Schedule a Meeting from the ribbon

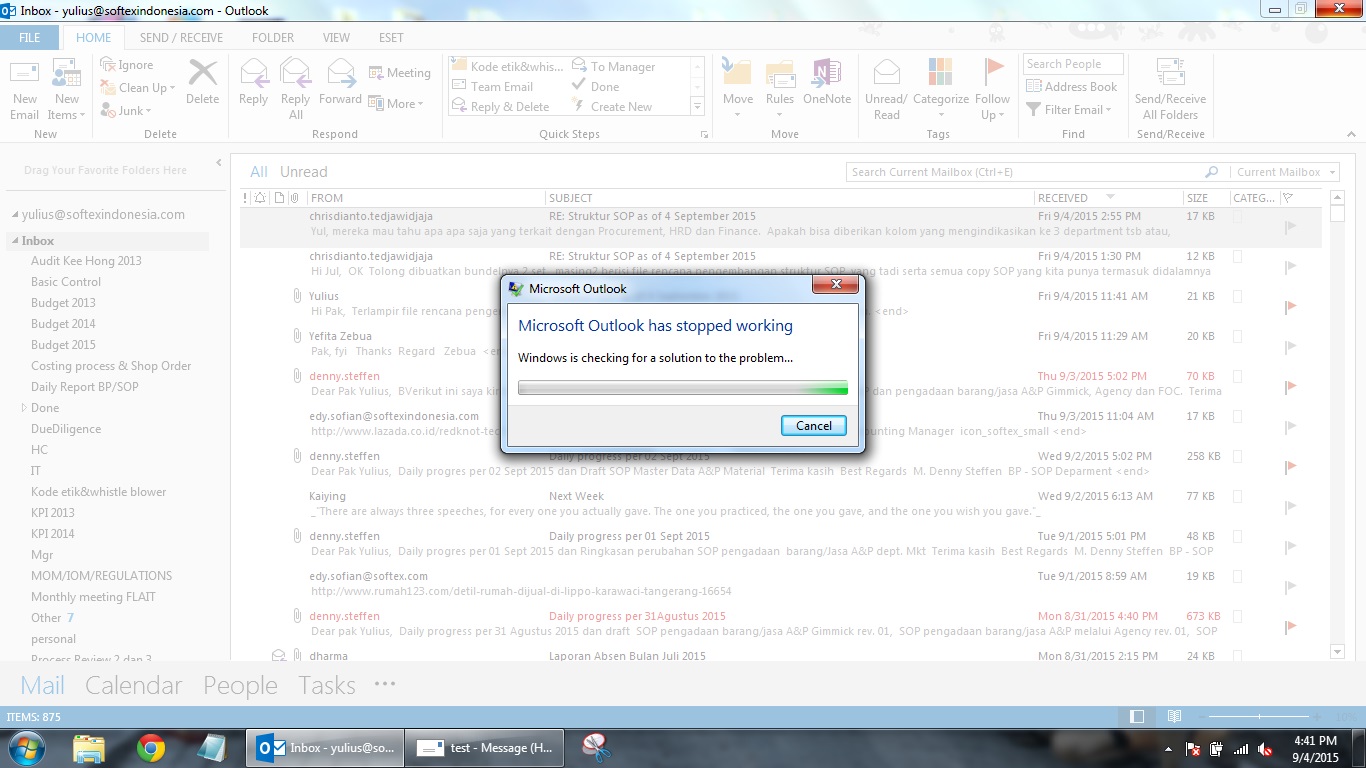(x=400, y=72)
